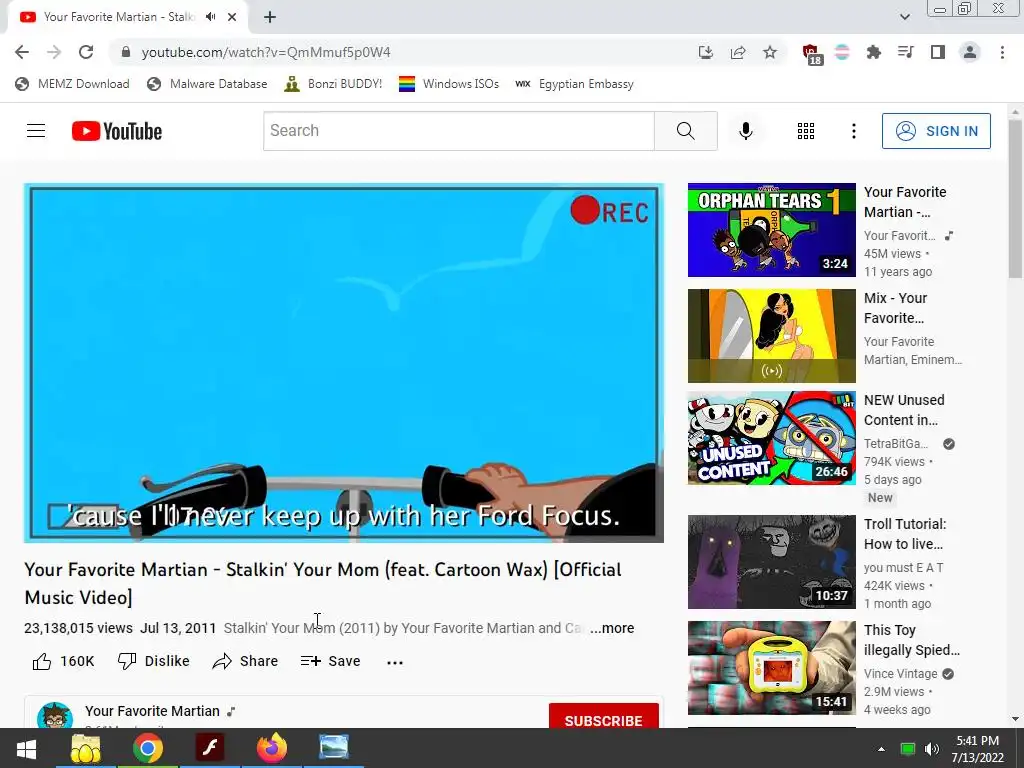Open a new tab with plus

click(x=270, y=18)
